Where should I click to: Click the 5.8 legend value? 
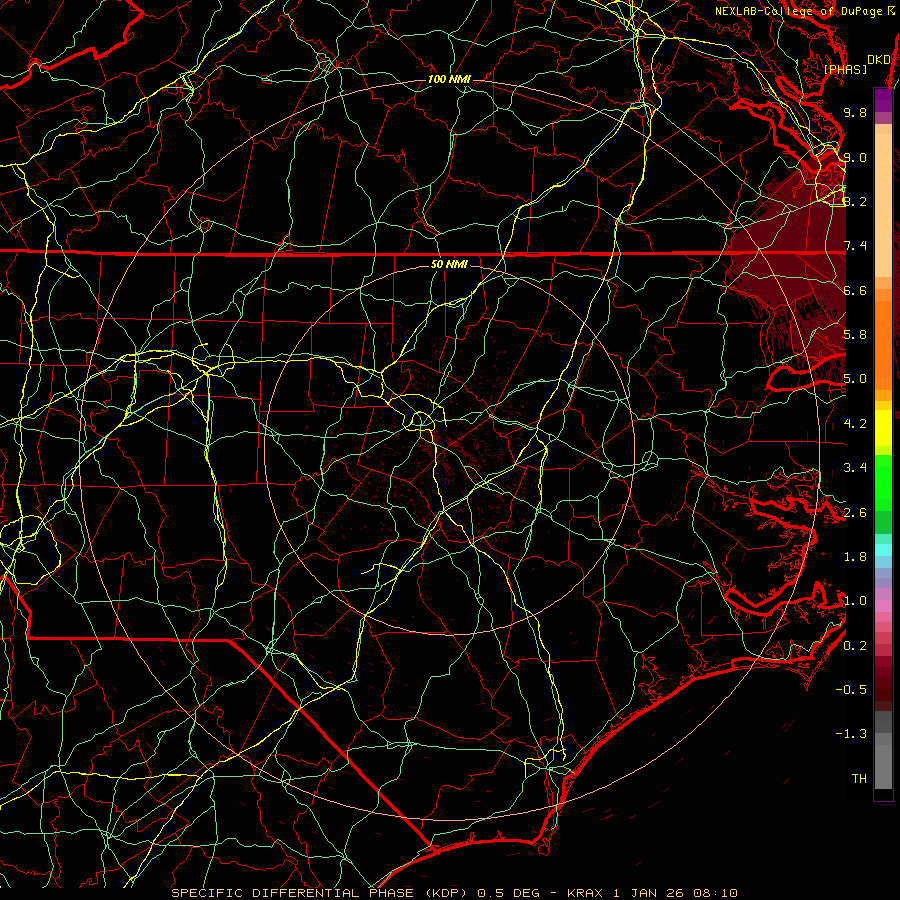pos(855,335)
